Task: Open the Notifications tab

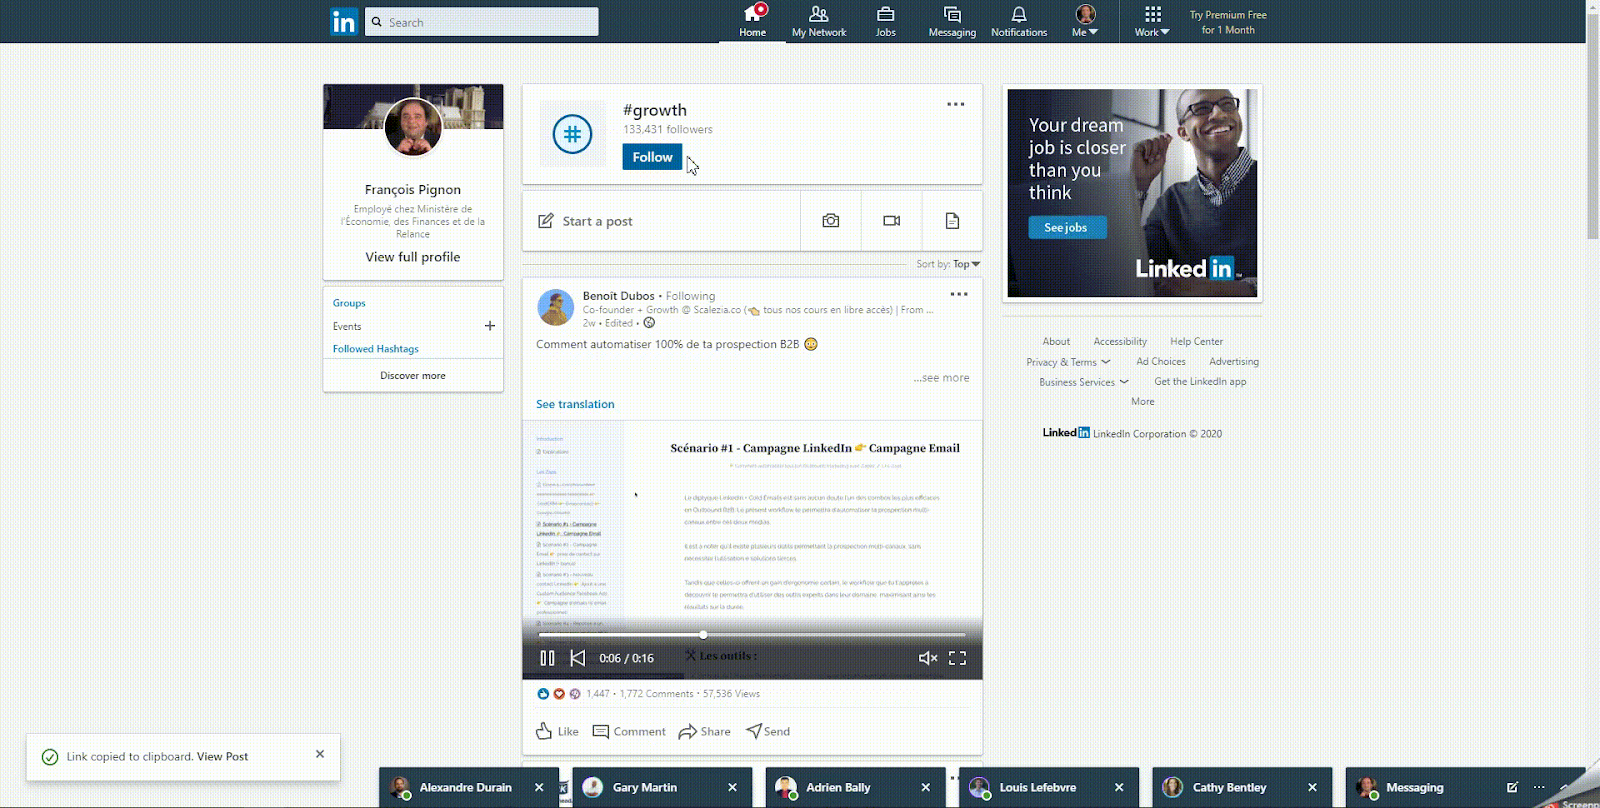Action: (1019, 21)
